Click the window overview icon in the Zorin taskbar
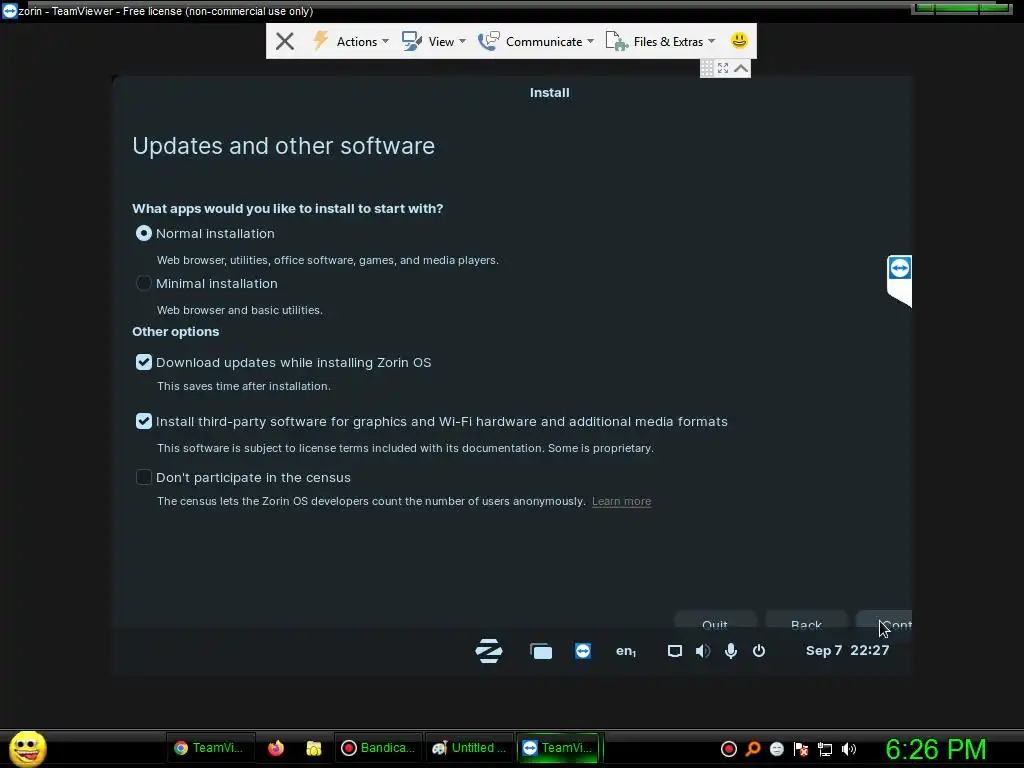Image resolution: width=1024 pixels, height=768 pixels. [x=541, y=651]
